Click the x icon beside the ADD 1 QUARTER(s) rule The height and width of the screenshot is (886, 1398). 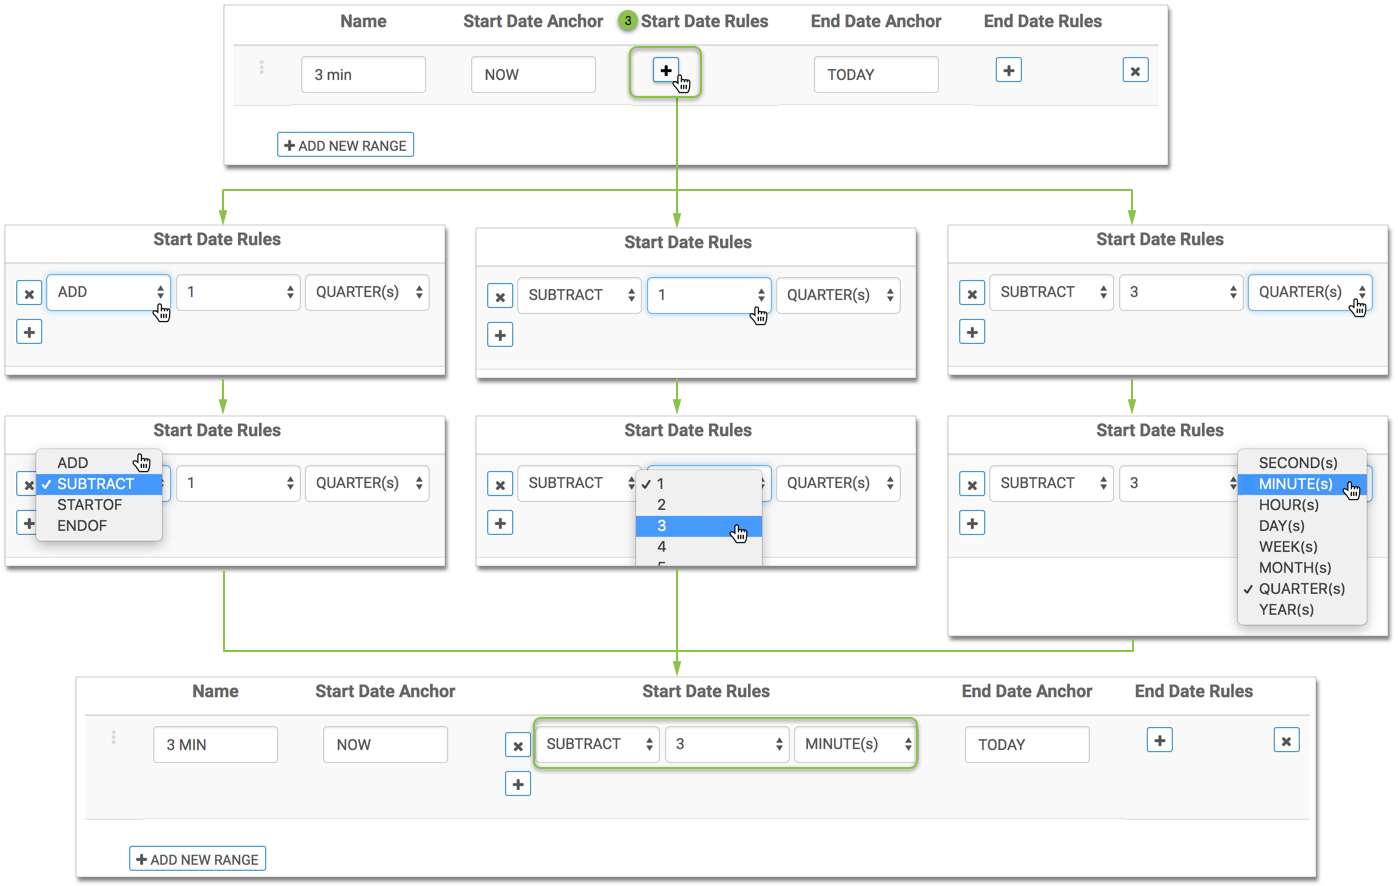[x=29, y=294]
